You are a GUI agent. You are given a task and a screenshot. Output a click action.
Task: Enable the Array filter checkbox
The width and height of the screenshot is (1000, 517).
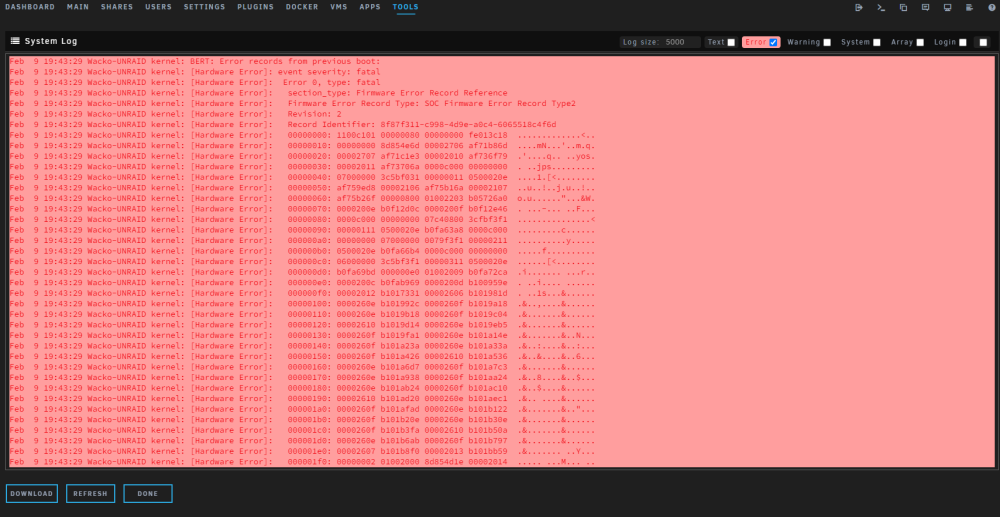tap(920, 43)
